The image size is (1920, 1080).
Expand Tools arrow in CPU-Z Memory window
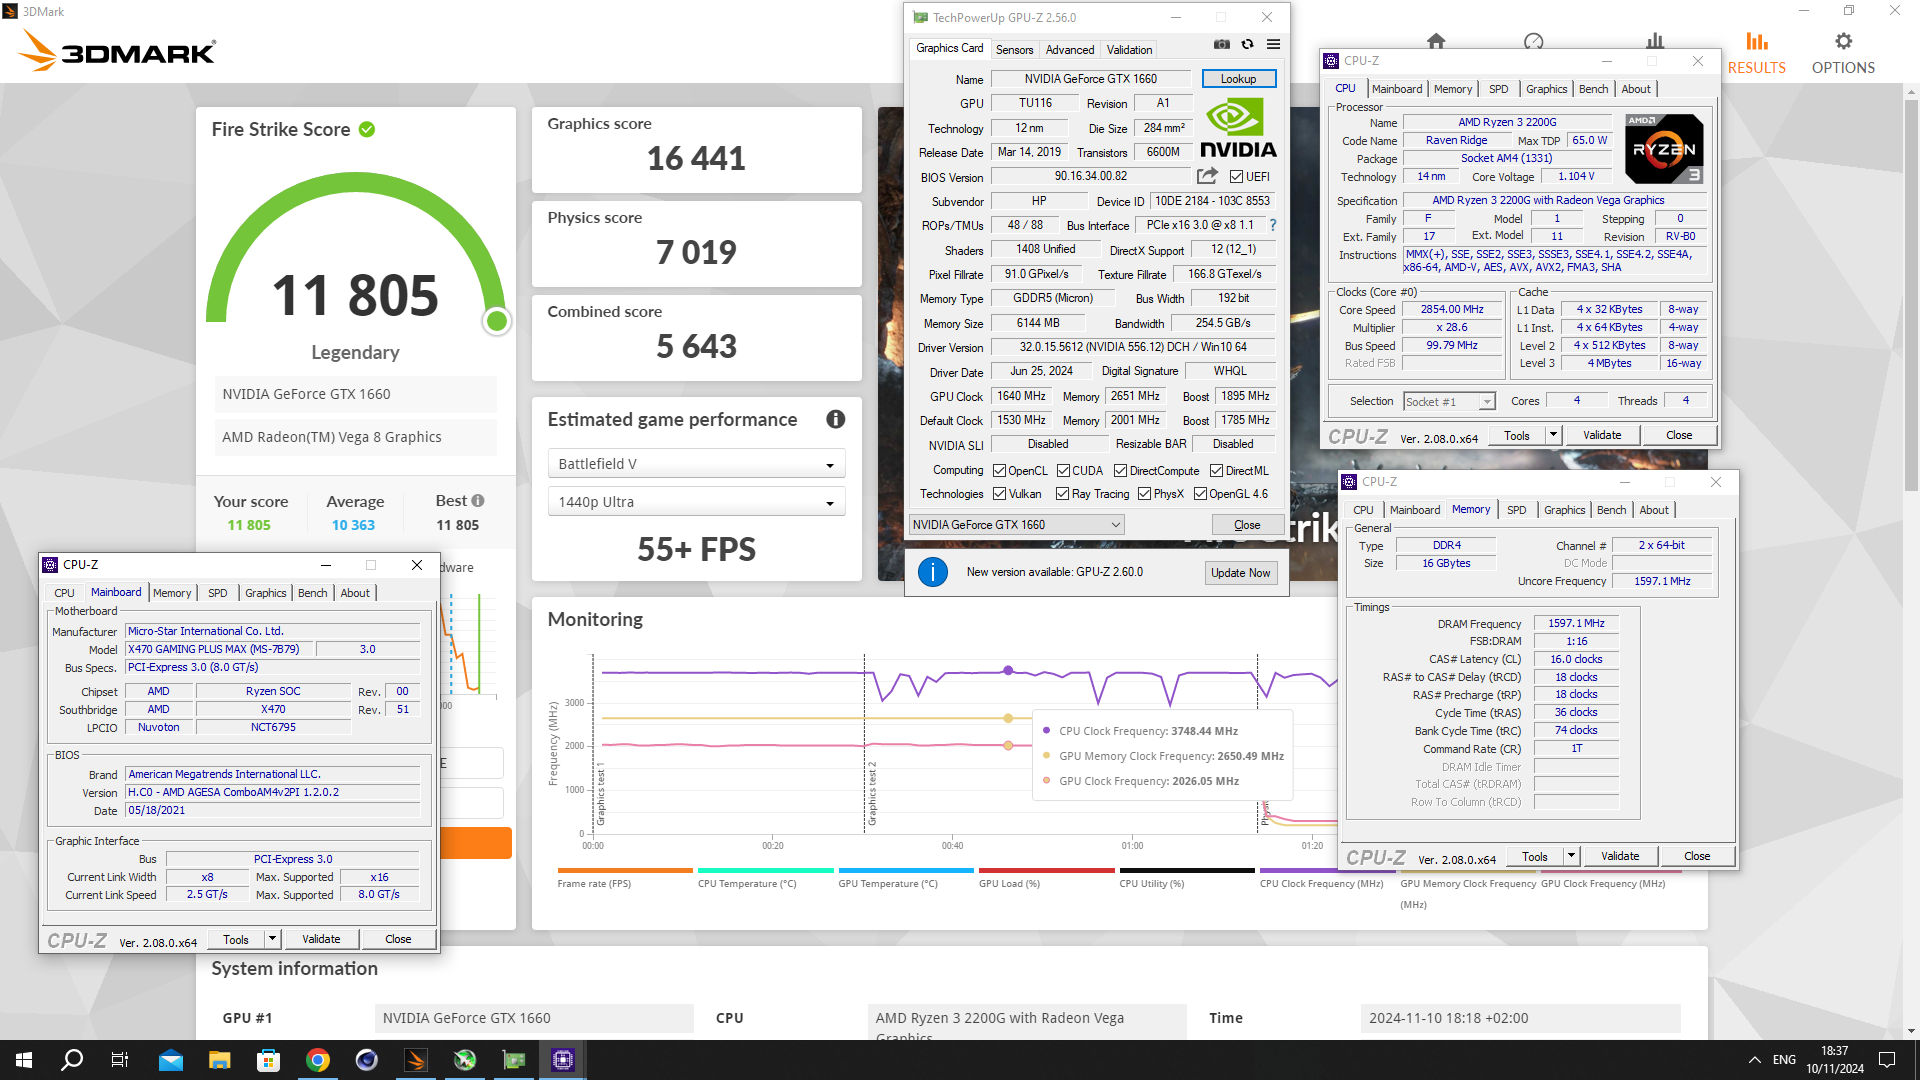(x=1571, y=856)
